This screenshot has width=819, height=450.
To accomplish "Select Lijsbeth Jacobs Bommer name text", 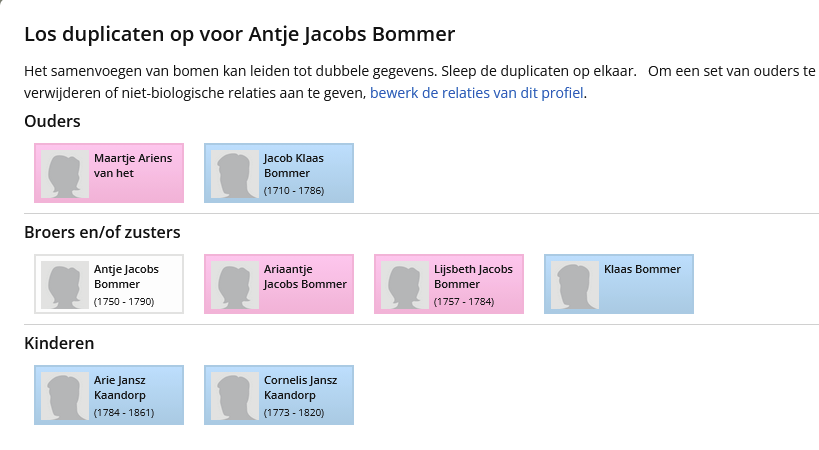I will pos(473,276).
